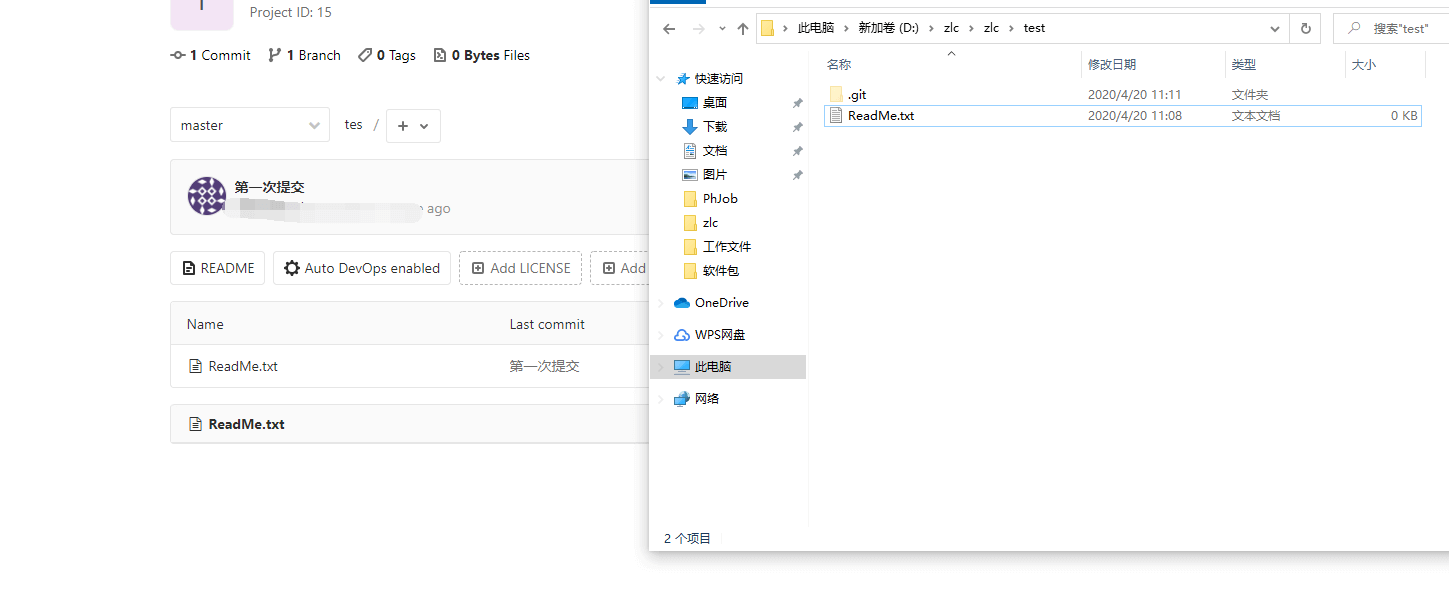Refresh the current folder view

(x=1305, y=28)
